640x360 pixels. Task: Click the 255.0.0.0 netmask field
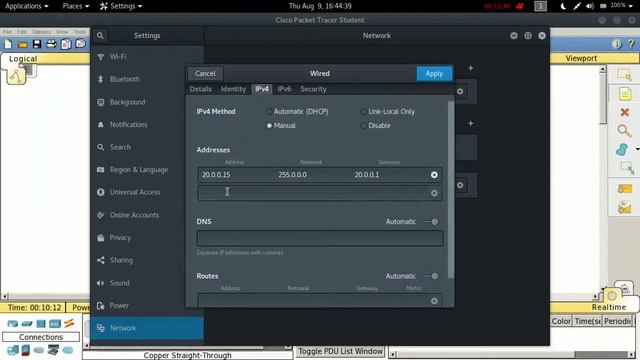click(292, 175)
